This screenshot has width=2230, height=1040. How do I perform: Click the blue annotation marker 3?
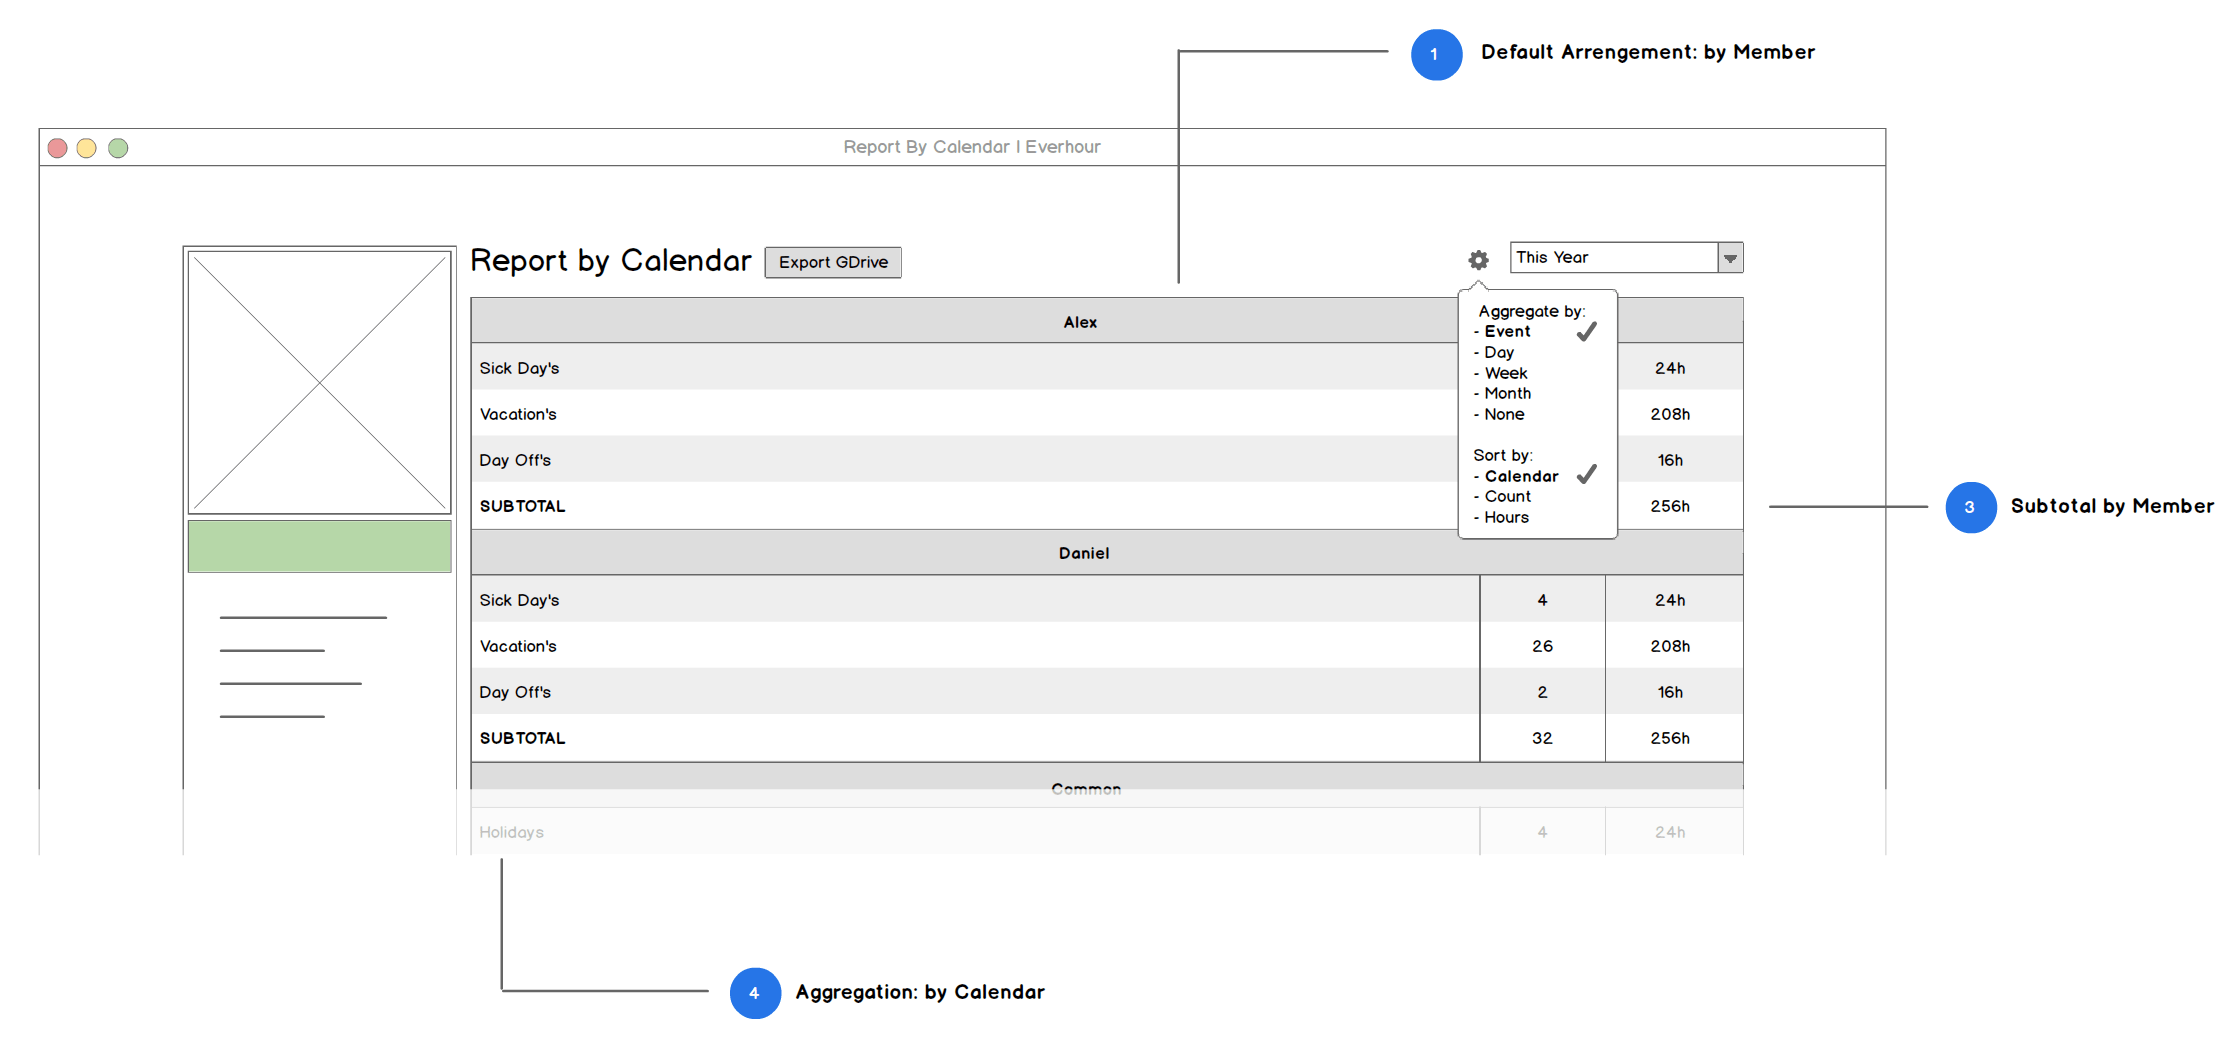tap(1969, 507)
